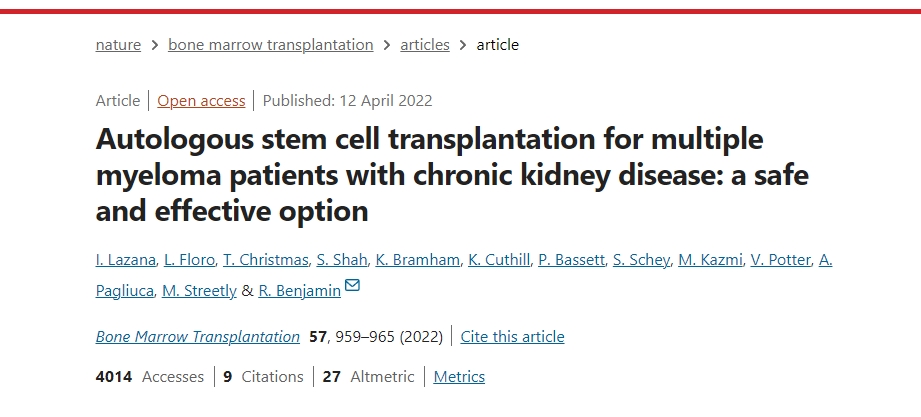921x417 pixels.
Task: Open the articles breadcrumb link
Action: point(425,45)
